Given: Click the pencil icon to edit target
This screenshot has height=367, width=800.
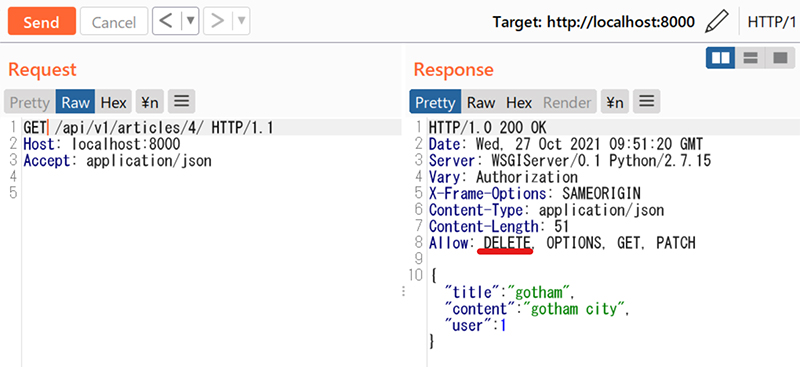Looking at the screenshot, I should click(x=716, y=22).
